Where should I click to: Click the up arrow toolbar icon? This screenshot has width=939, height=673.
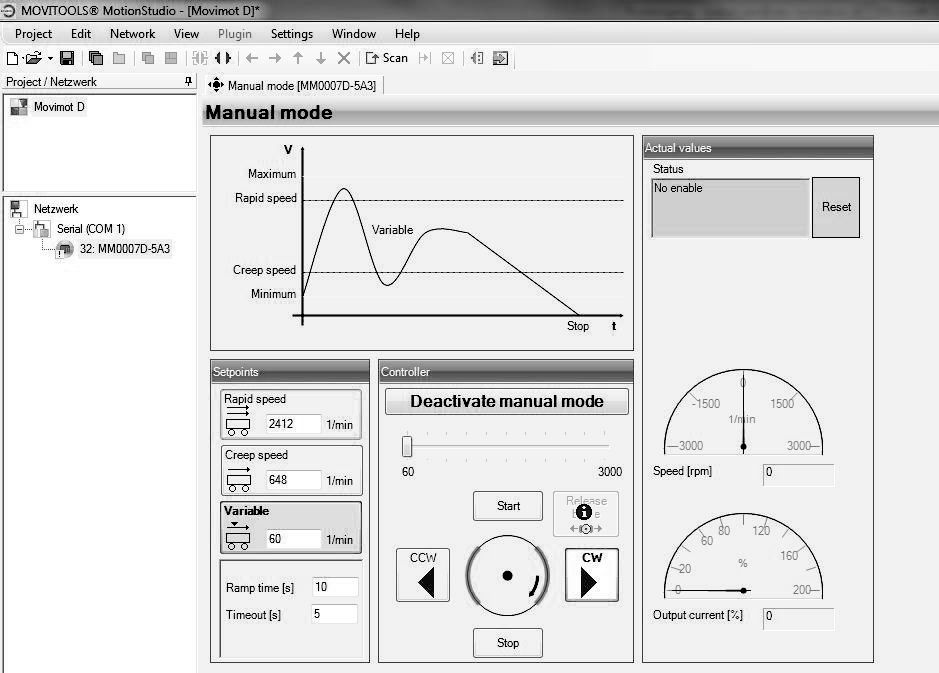click(298, 58)
